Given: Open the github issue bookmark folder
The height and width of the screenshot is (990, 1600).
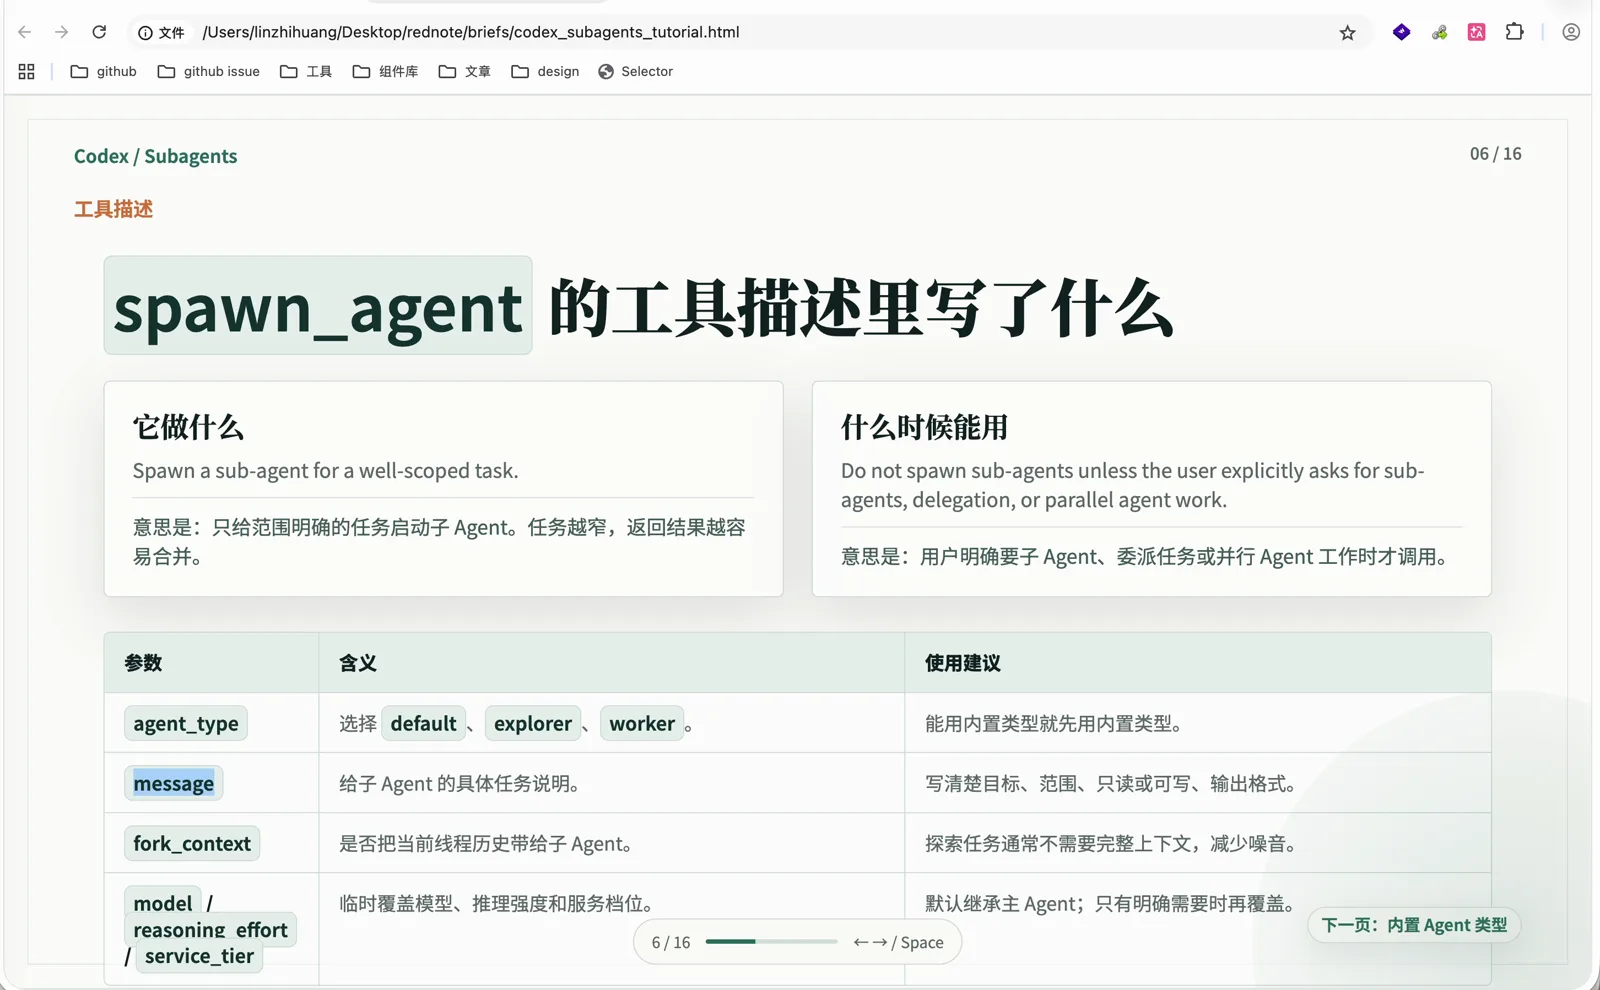Looking at the screenshot, I should pos(208,71).
